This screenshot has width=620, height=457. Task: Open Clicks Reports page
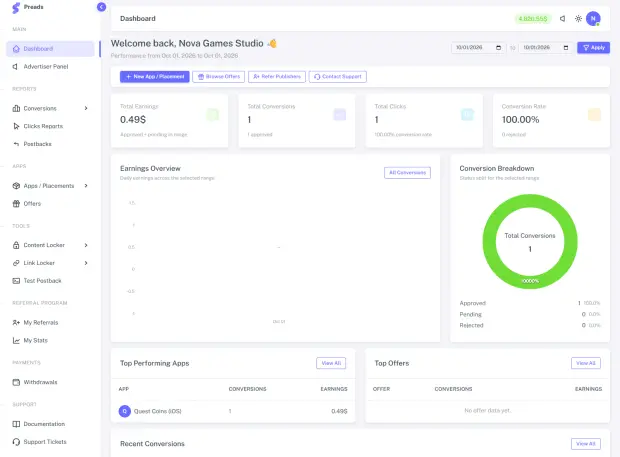coord(43,126)
